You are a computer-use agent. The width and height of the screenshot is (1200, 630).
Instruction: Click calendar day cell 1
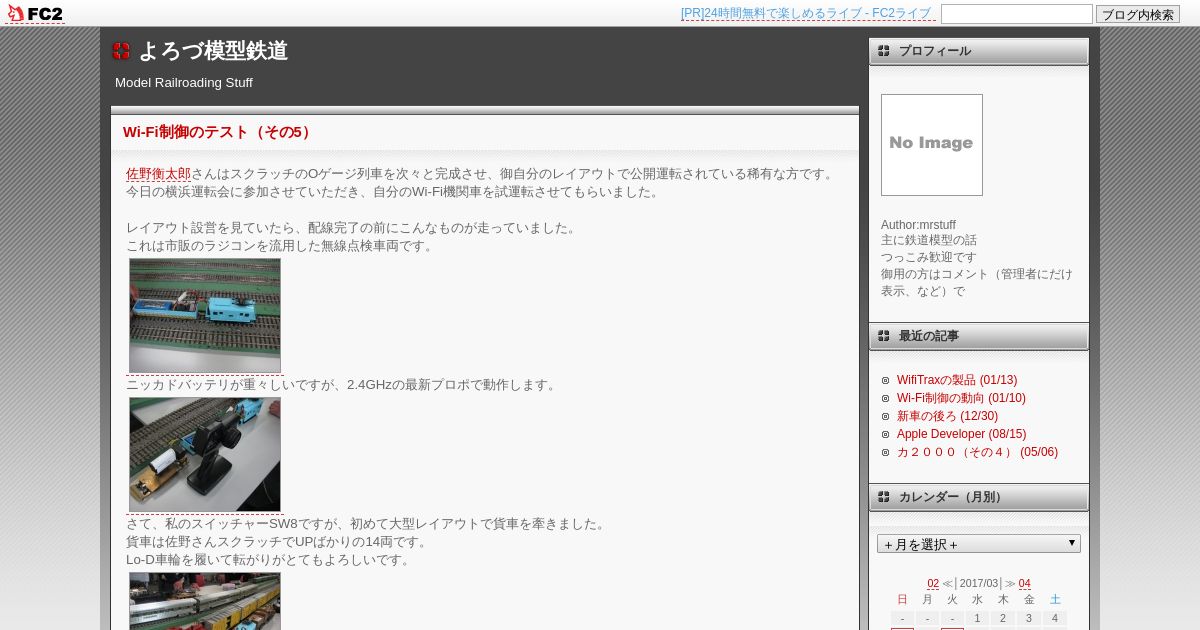point(978,619)
